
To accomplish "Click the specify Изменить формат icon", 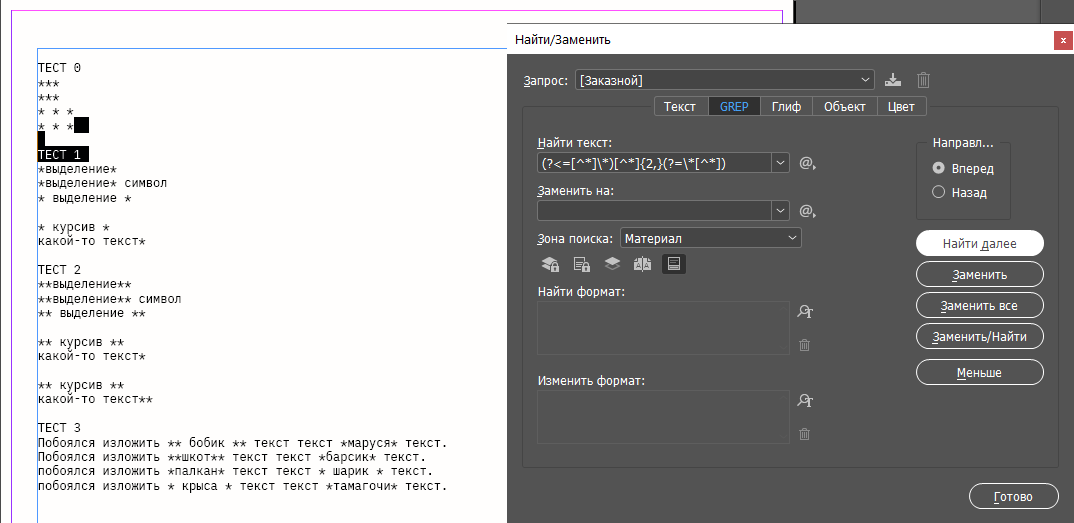I will point(804,401).
